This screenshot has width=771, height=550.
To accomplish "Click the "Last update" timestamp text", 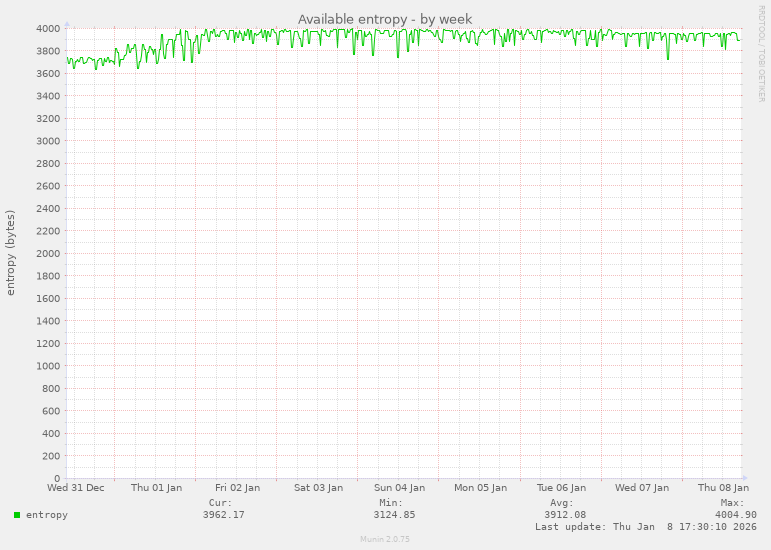I will [646, 527].
